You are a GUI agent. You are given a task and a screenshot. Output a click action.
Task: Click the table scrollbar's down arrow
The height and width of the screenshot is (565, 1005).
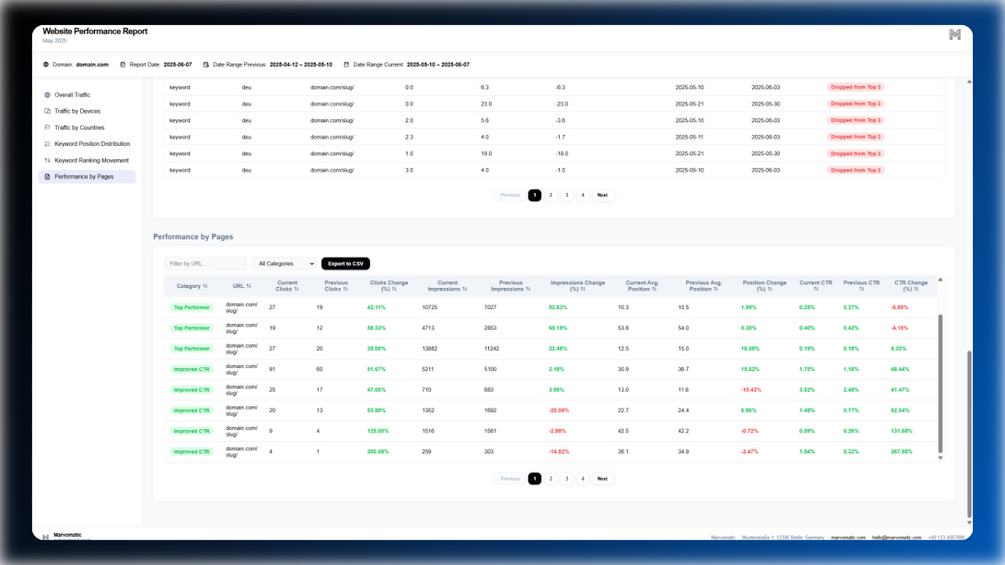click(x=940, y=458)
